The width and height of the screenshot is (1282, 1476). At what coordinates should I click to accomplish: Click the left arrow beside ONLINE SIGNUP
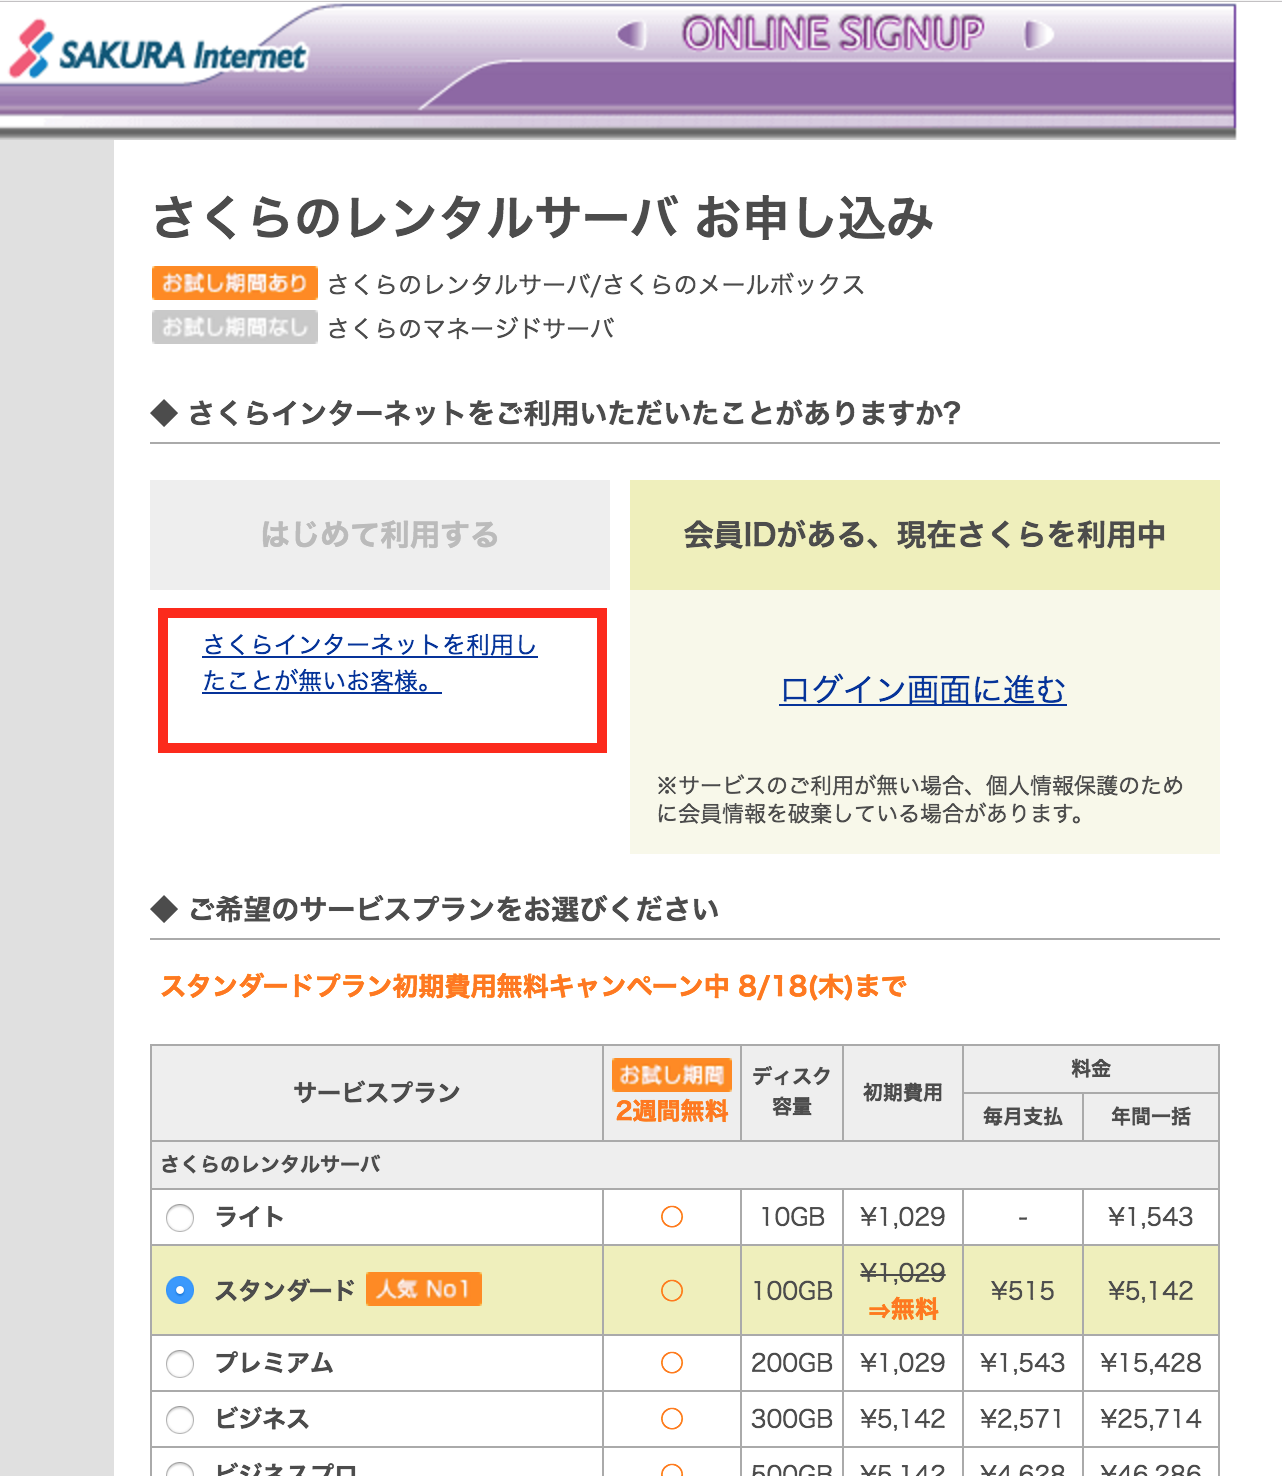631,35
